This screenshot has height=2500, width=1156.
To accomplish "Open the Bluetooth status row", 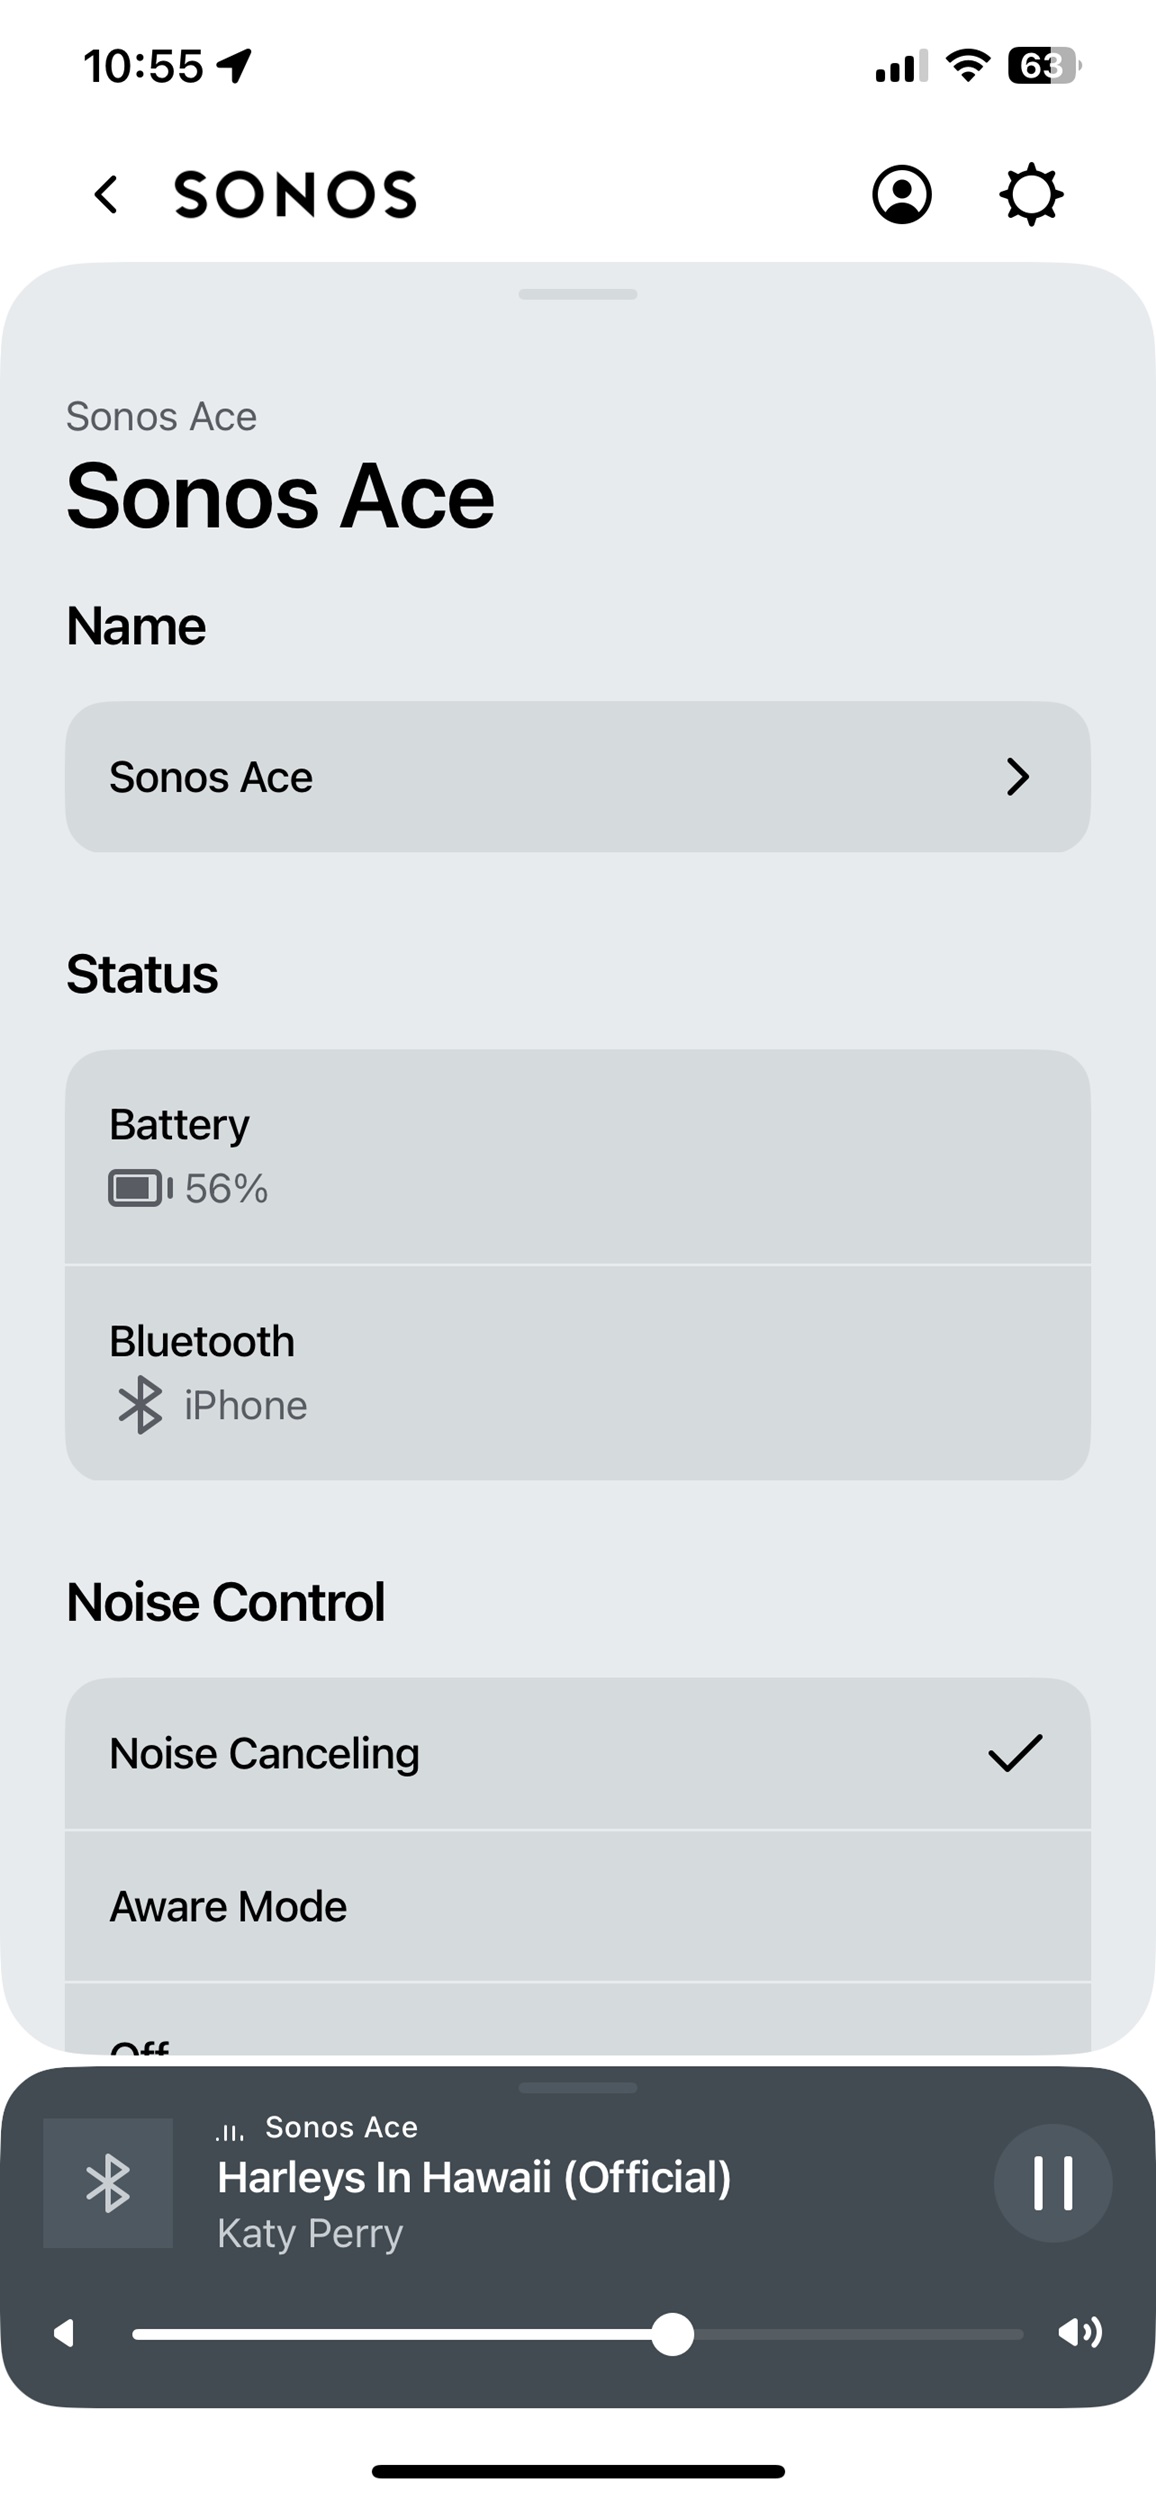I will coord(578,1373).
